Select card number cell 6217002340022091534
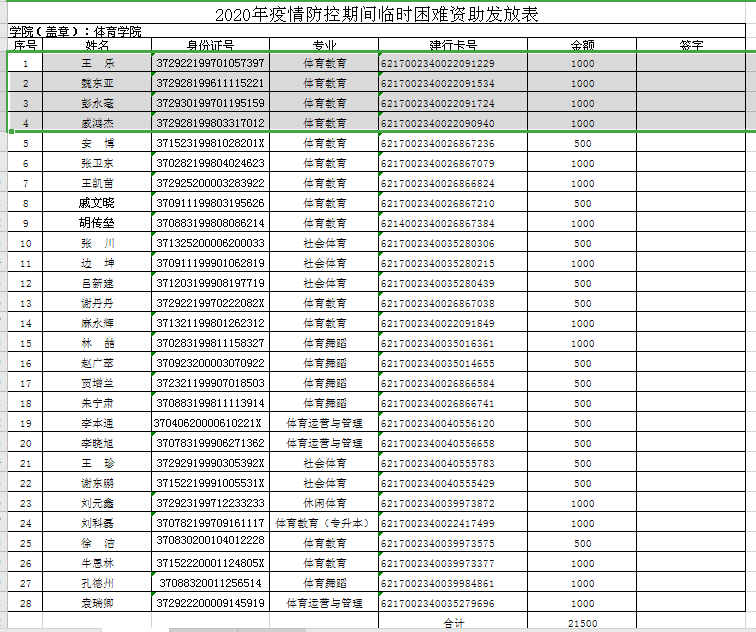Screen dimensions: 756x632 pyautogui.click(x=437, y=83)
